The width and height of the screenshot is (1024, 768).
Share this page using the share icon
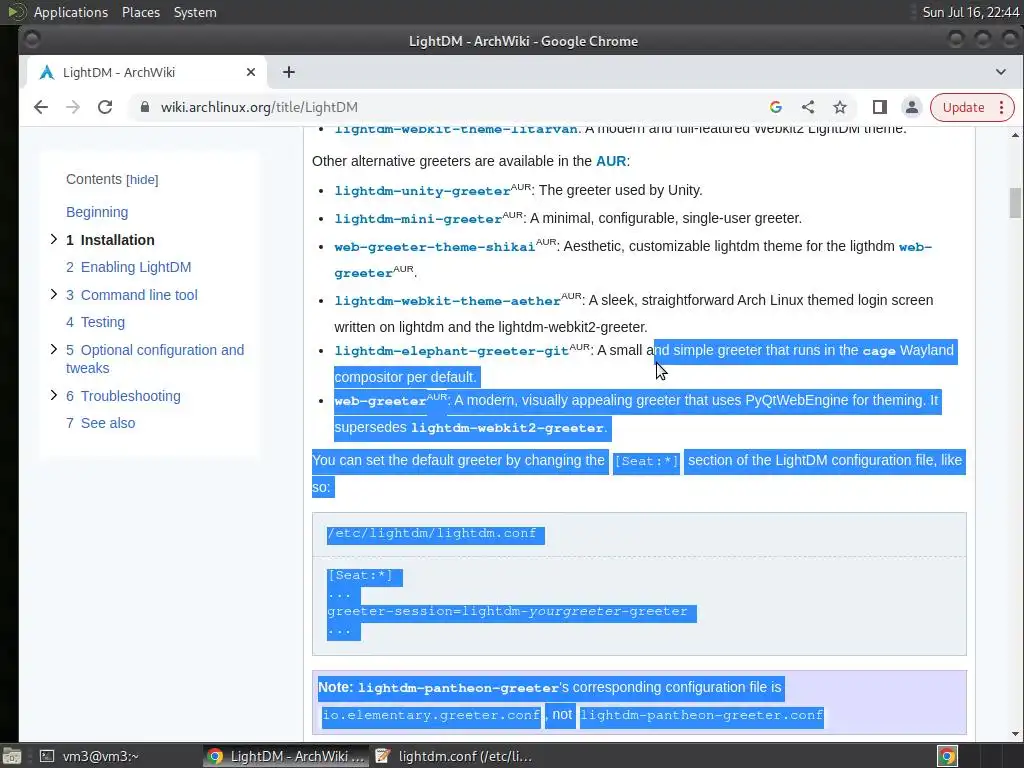[808, 107]
